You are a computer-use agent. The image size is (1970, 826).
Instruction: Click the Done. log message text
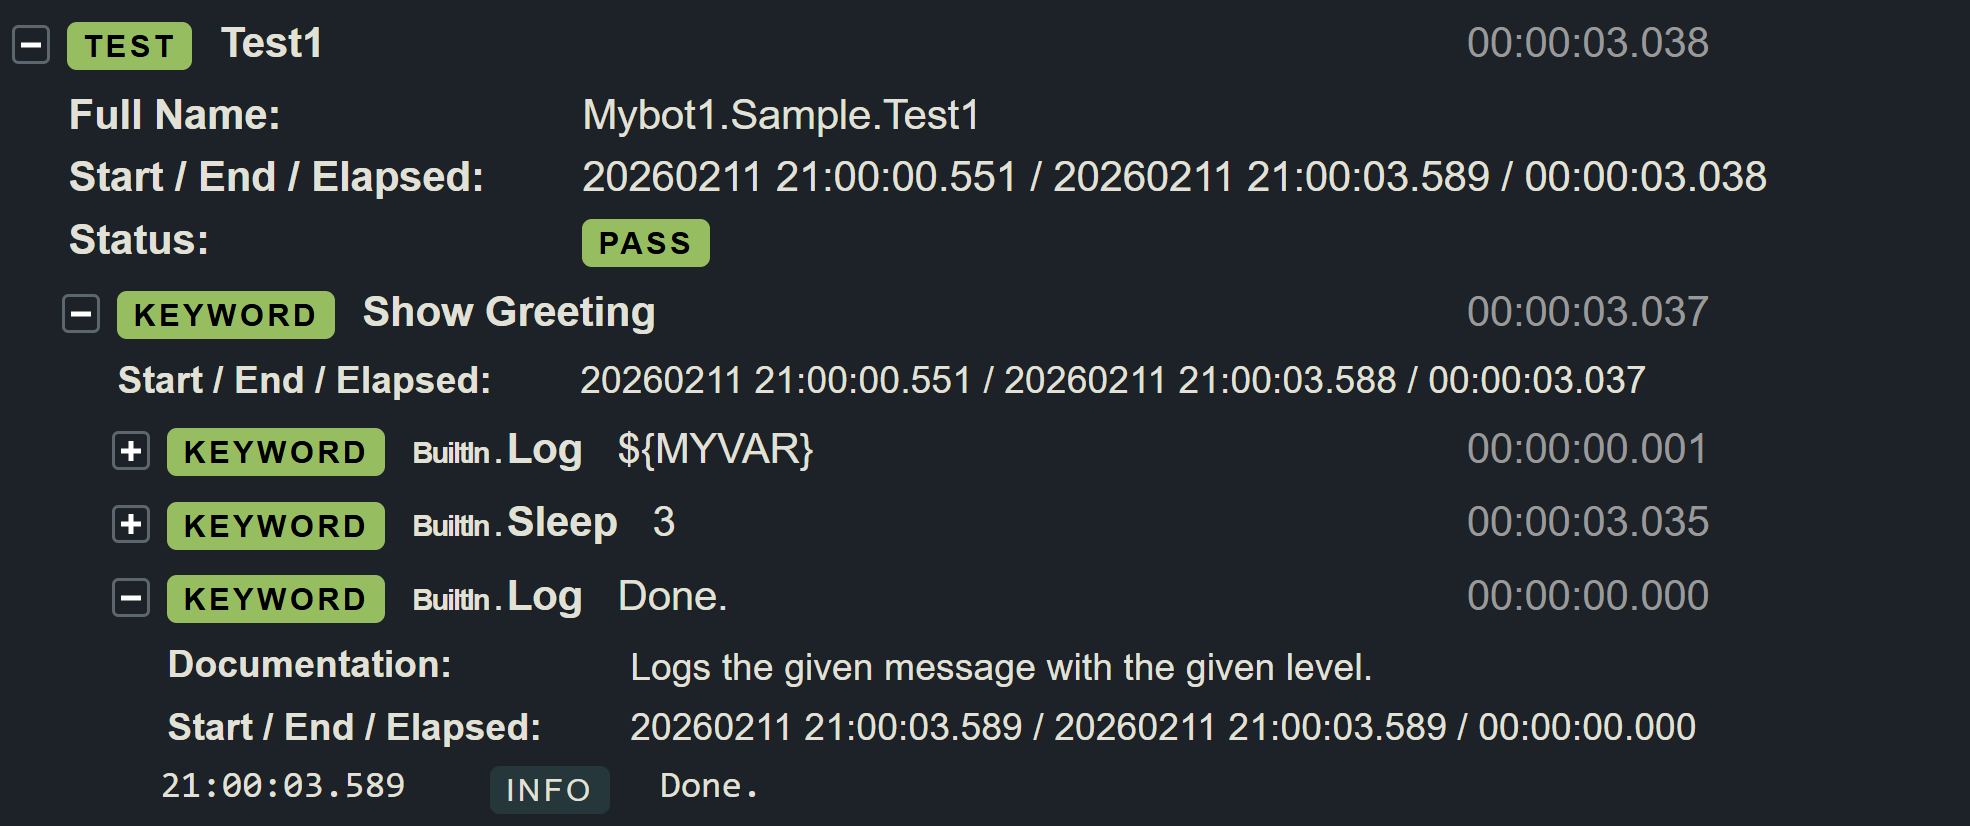[708, 787]
